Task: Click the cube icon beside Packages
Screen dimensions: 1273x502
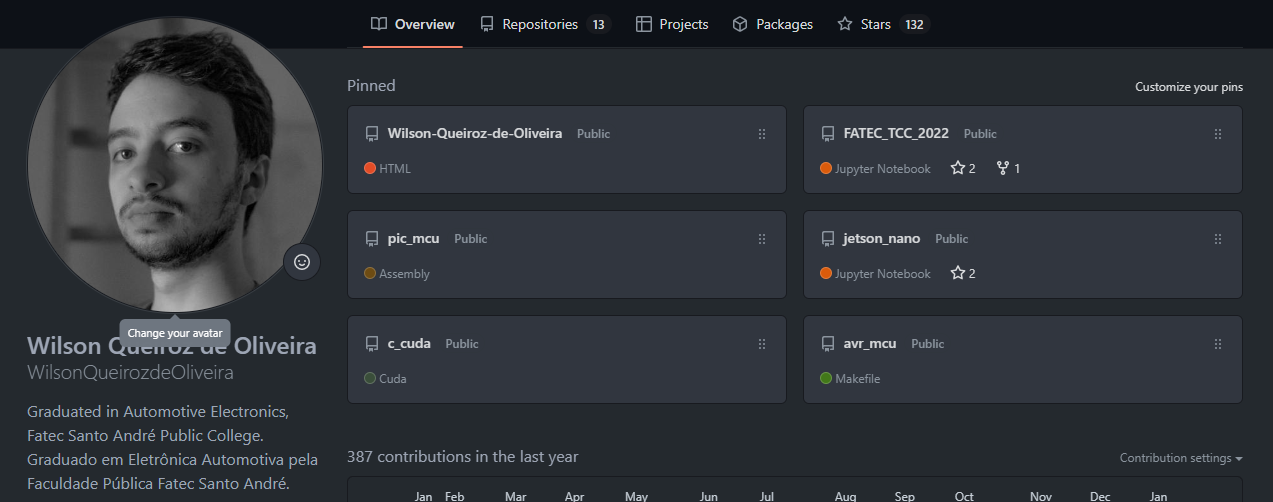Action: (x=740, y=24)
